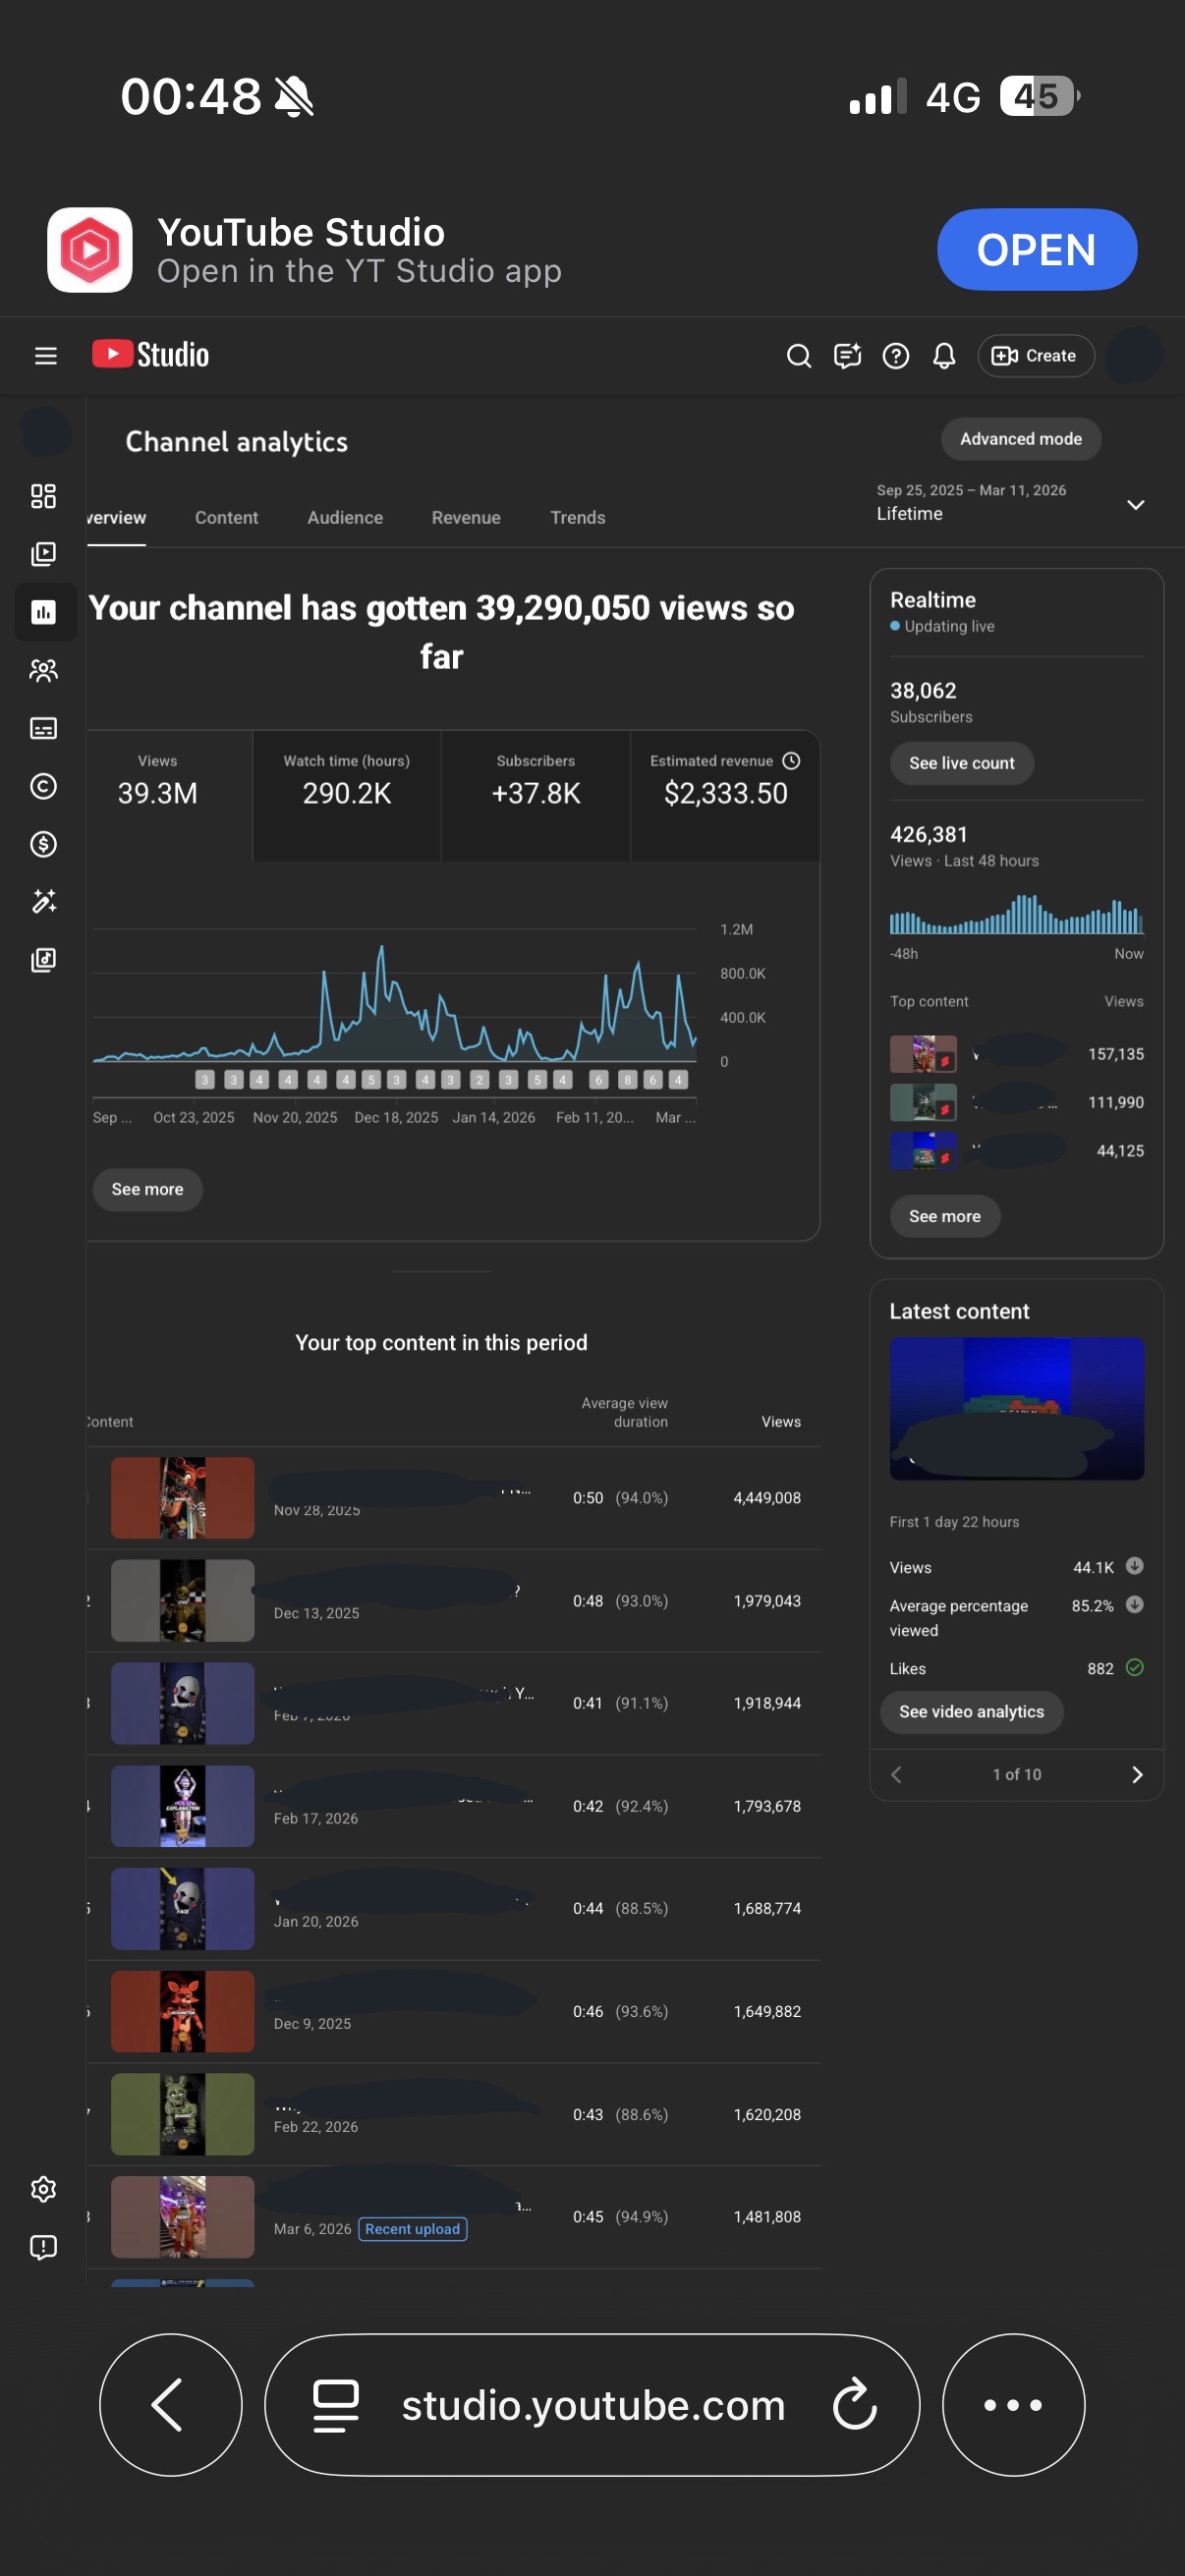This screenshot has width=1185, height=2576.
Task: Open the Copyright icon in sidebar
Action: (x=43, y=786)
